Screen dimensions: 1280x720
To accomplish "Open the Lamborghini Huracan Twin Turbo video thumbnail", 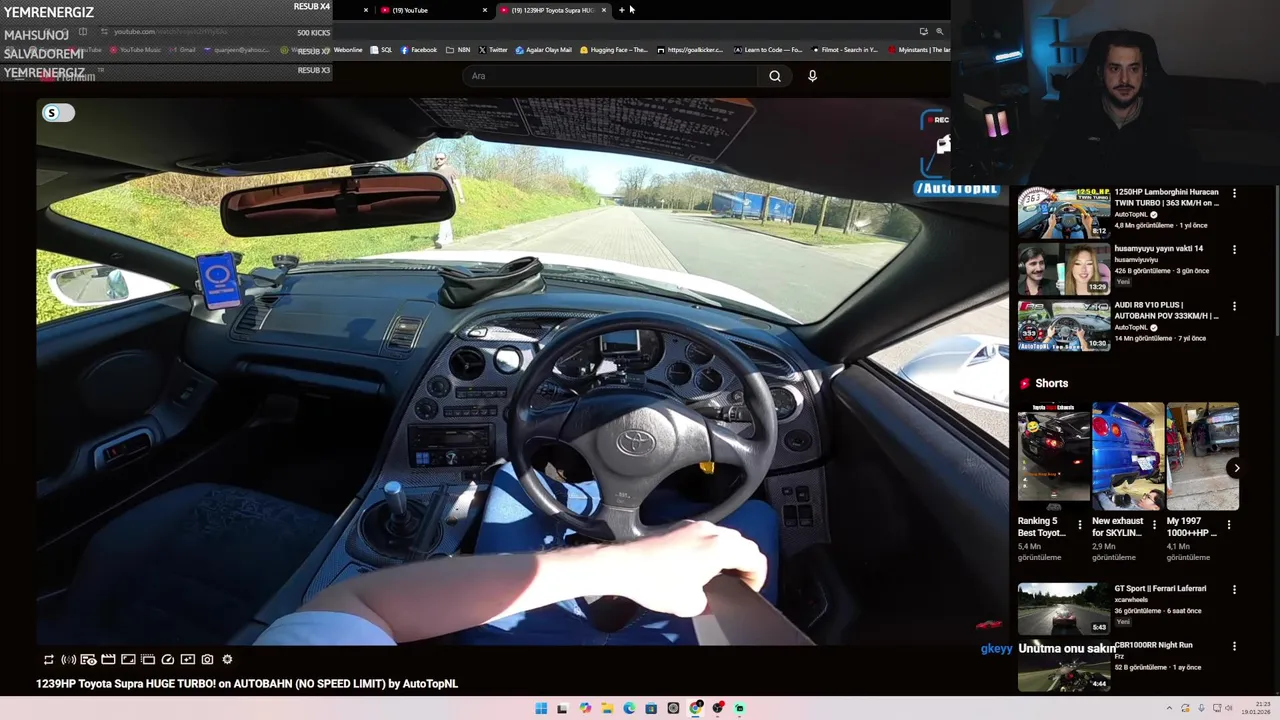I will (x=1064, y=212).
